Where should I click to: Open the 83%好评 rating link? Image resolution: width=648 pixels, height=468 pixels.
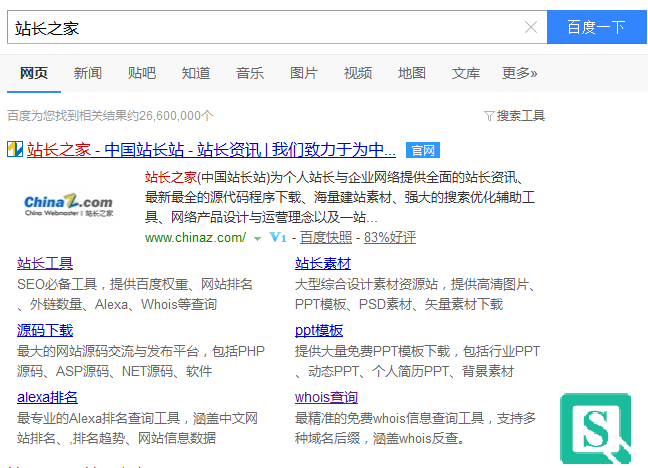(x=390, y=238)
